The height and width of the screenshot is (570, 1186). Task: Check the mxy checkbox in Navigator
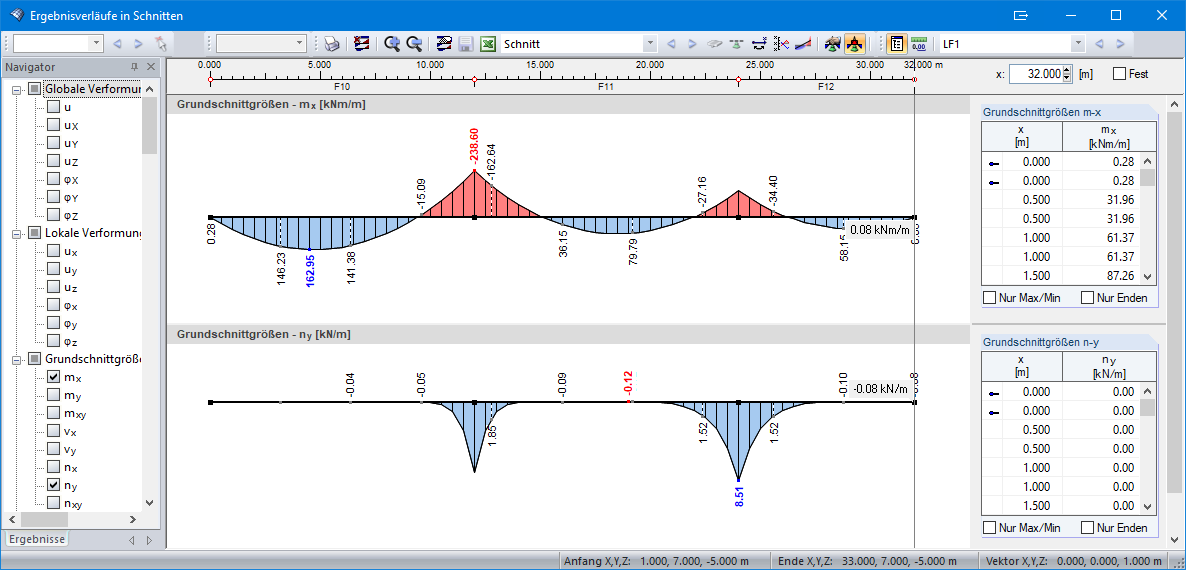point(54,413)
